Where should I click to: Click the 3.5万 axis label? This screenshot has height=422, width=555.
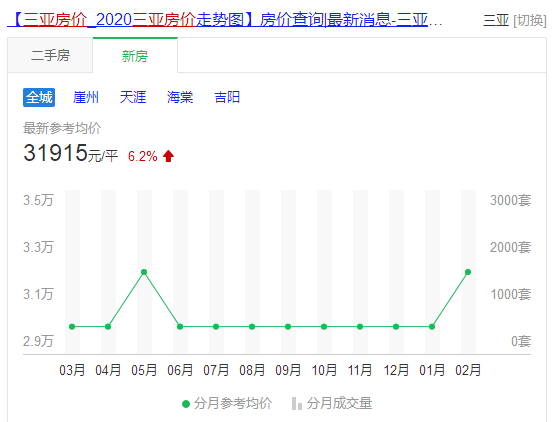[x=38, y=200]
